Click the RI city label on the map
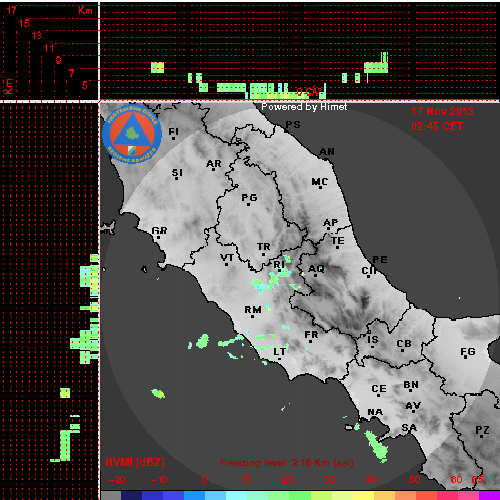The width and height of the screenshot is (500, 500). pos(279,264)
